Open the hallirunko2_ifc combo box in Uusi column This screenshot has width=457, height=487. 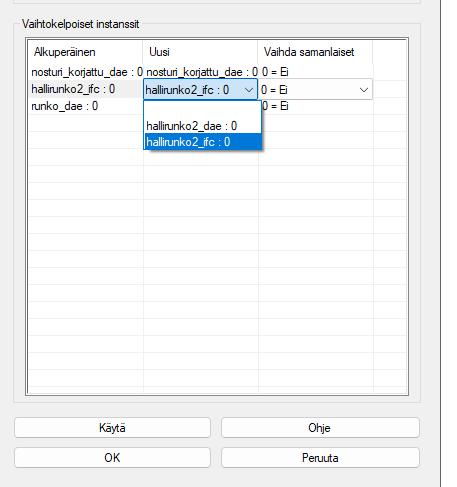coord(200,89)
